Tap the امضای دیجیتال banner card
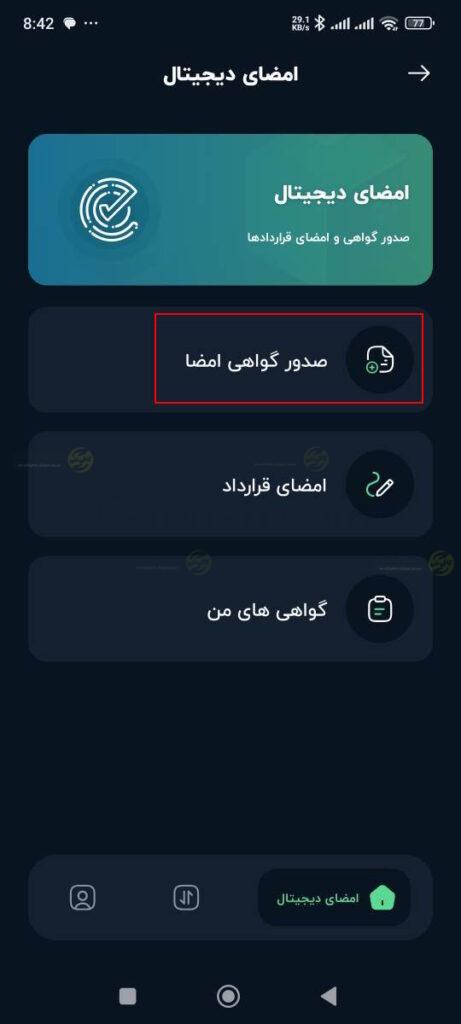The height and width of the screenshot is (1024, 461). pos(230,210)
